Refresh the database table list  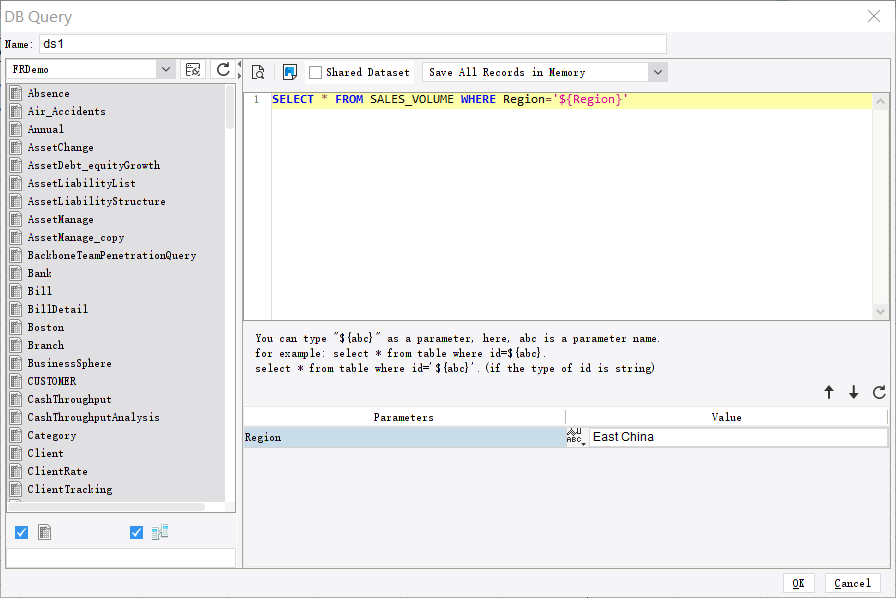click(x=223, y=70)
